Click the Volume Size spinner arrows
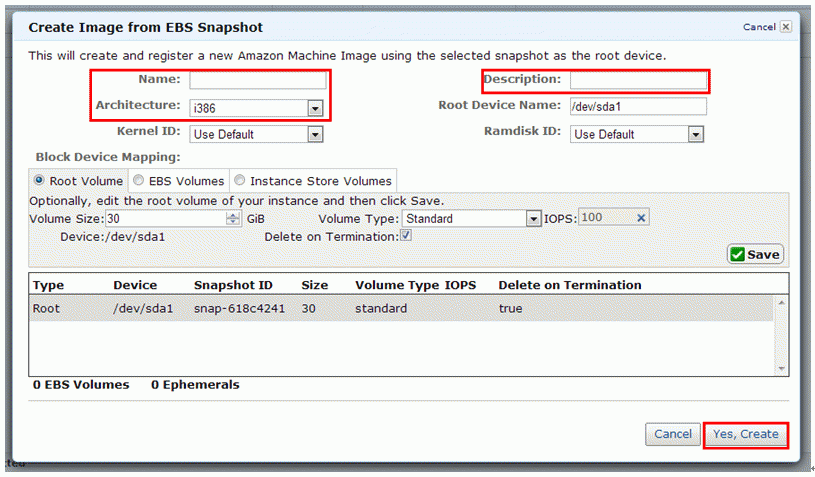This screenshot has height=477, width=815. click(233, 218)
